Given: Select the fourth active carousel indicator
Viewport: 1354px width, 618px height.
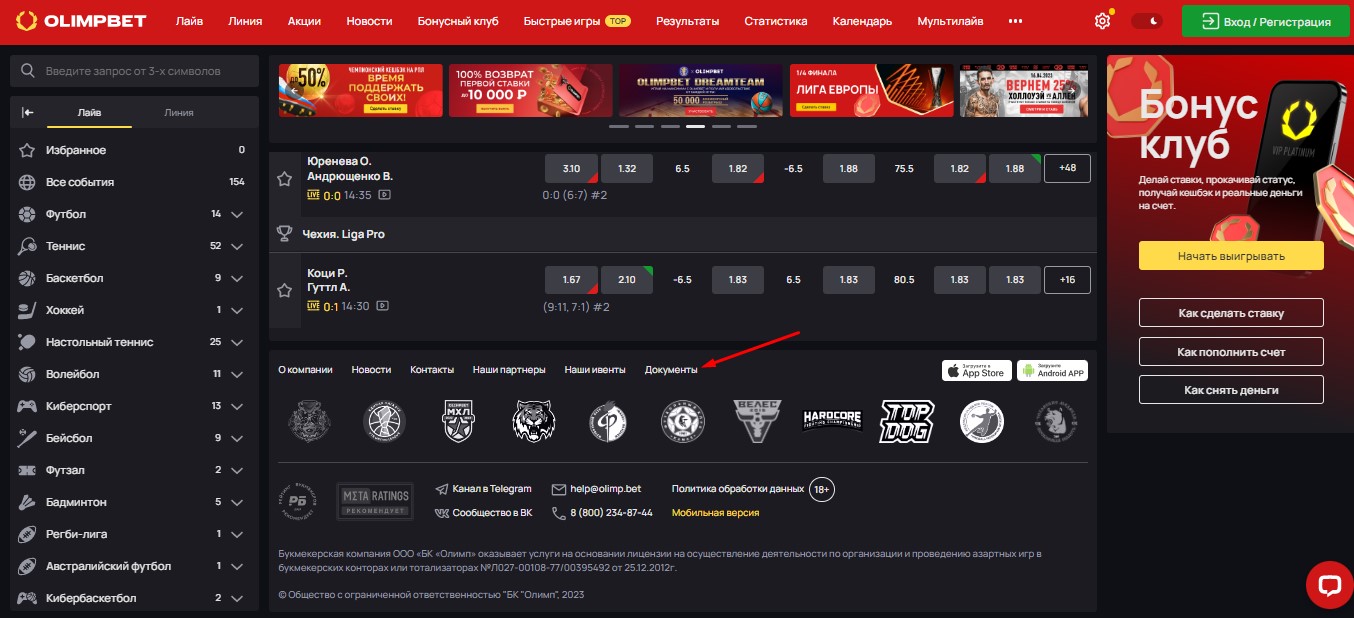Looking at the screenshot, I should [695, 127].
